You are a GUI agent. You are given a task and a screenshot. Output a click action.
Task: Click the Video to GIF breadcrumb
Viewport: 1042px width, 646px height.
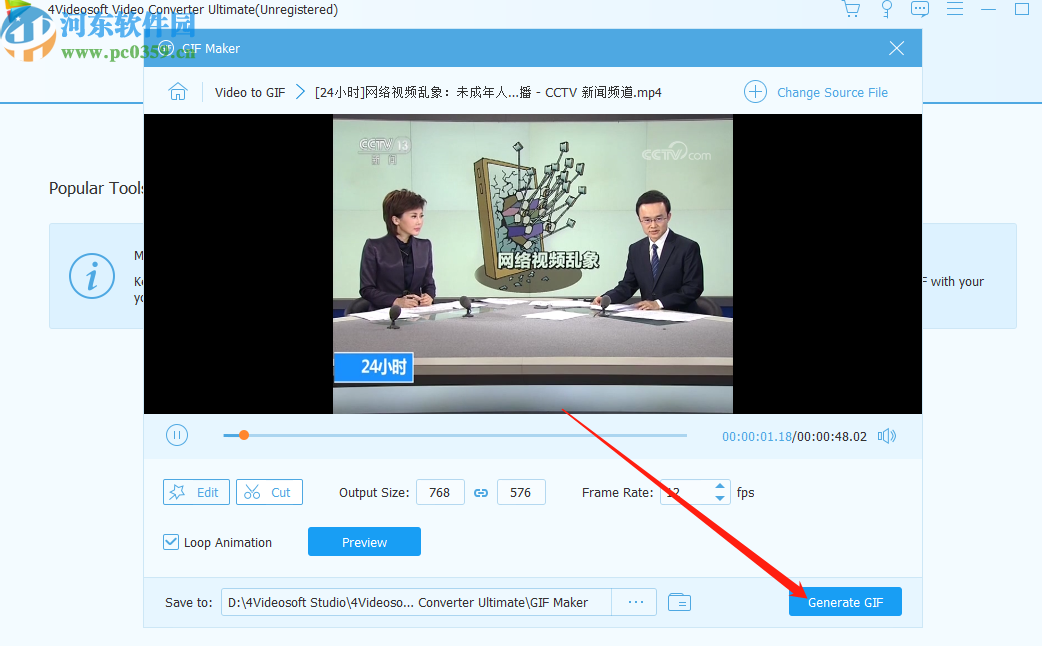tap(249, 91)
